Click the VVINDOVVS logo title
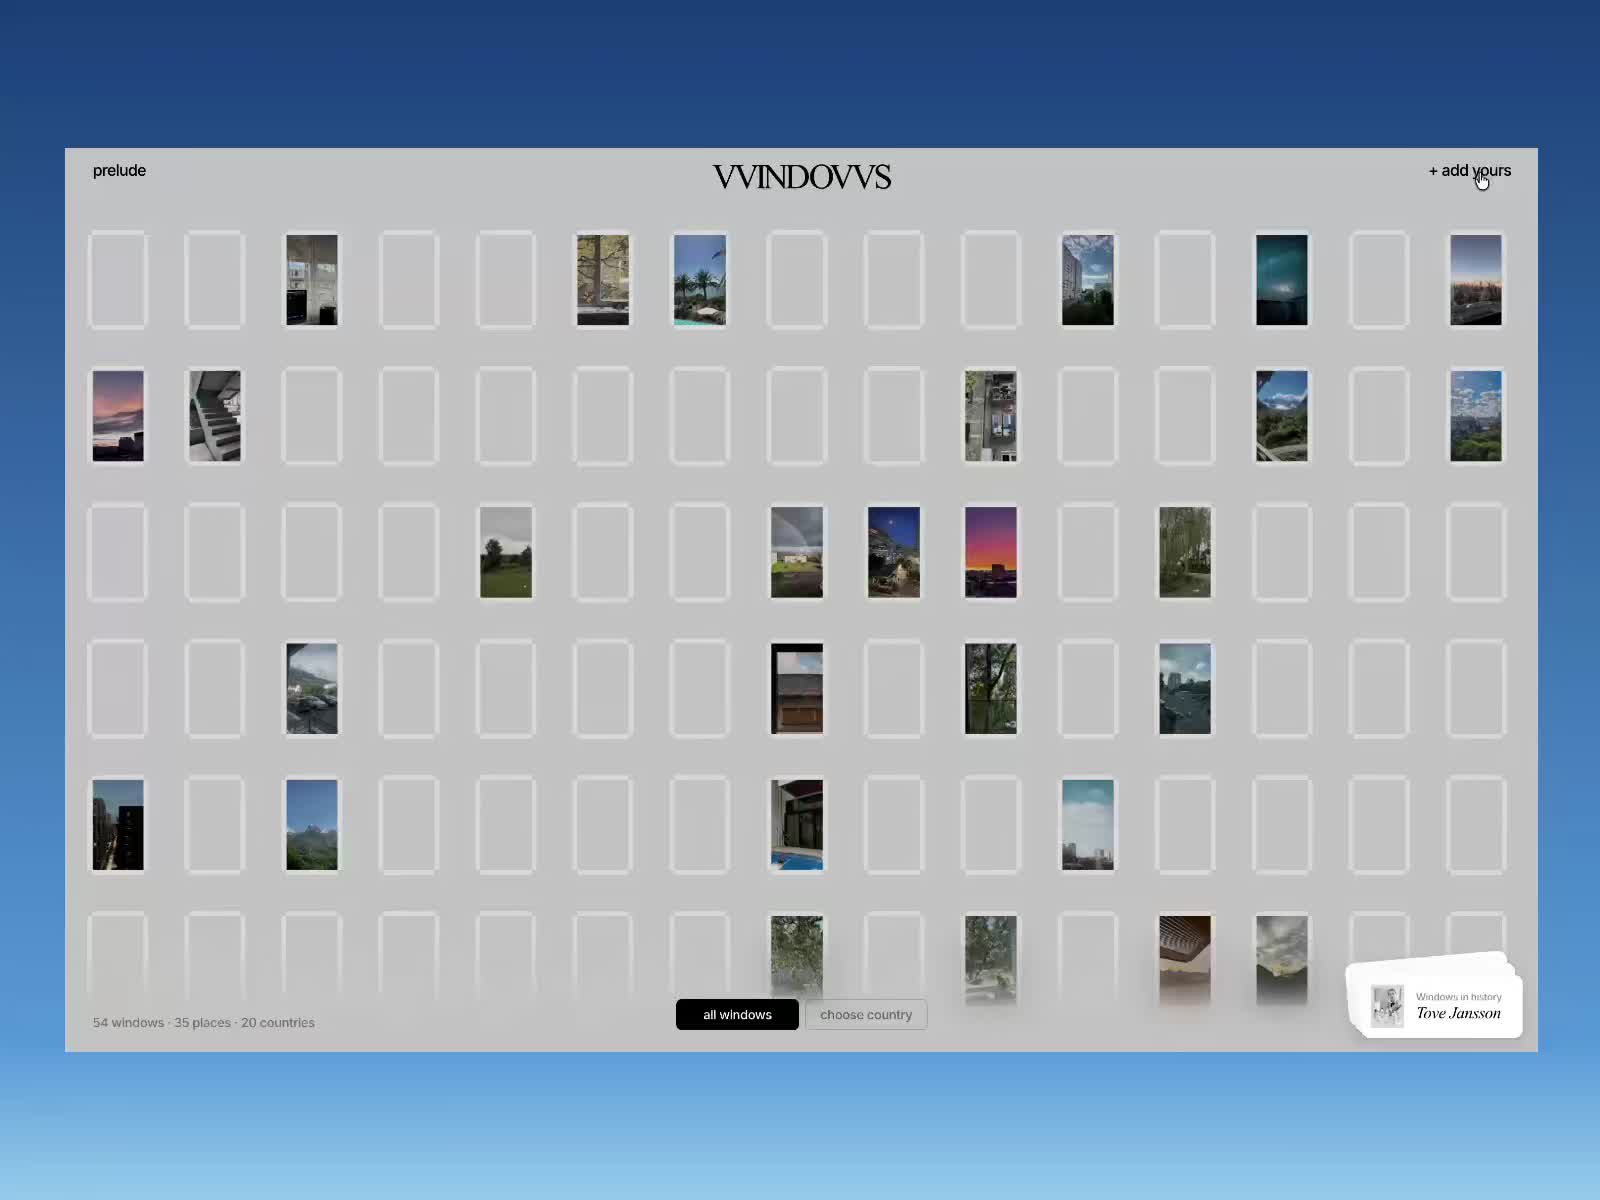Viewport: 1600px width, 1200px height. pos(801,178)
